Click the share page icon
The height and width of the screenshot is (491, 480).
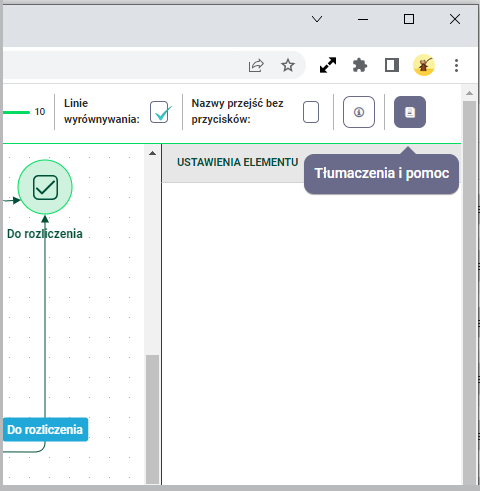pos(256,65)
